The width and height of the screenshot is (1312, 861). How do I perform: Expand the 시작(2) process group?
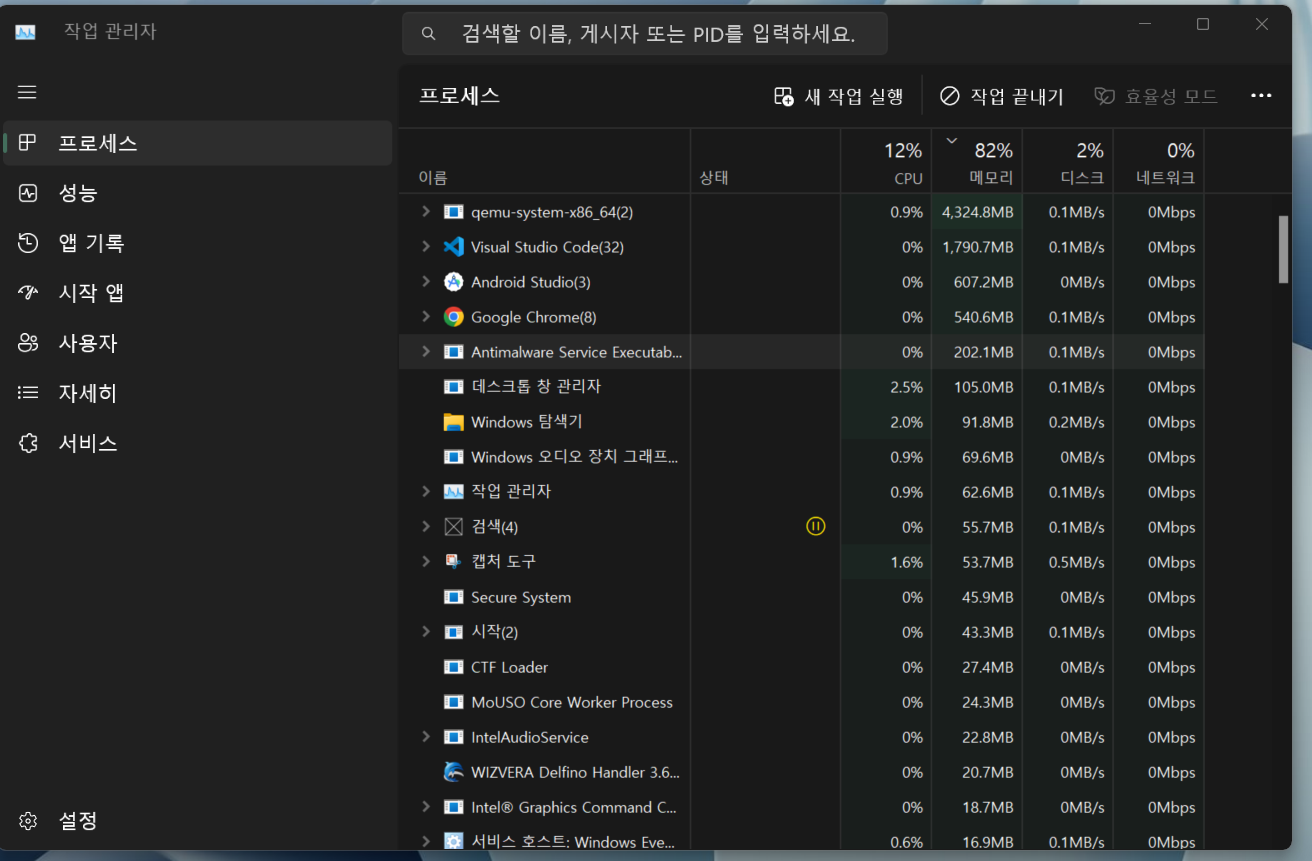[x=425, y=632]
